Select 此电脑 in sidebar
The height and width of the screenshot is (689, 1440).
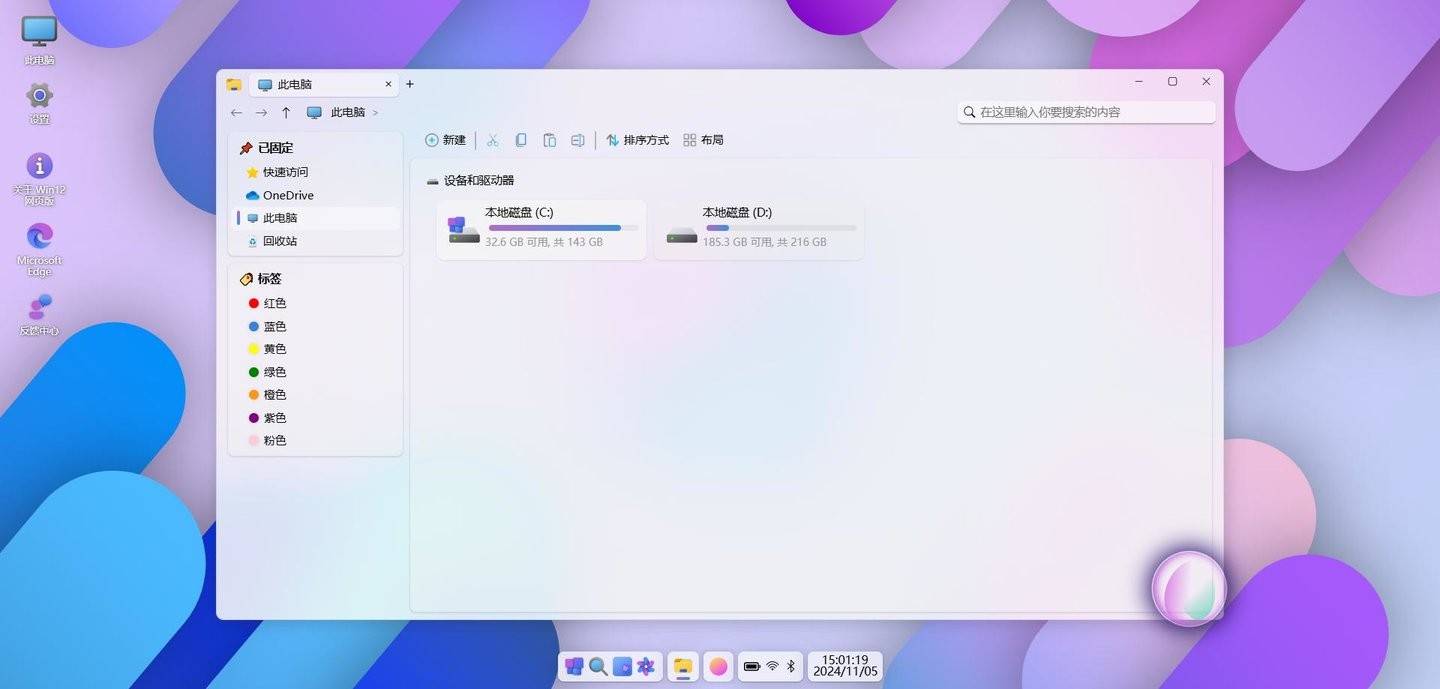(316, 218)
